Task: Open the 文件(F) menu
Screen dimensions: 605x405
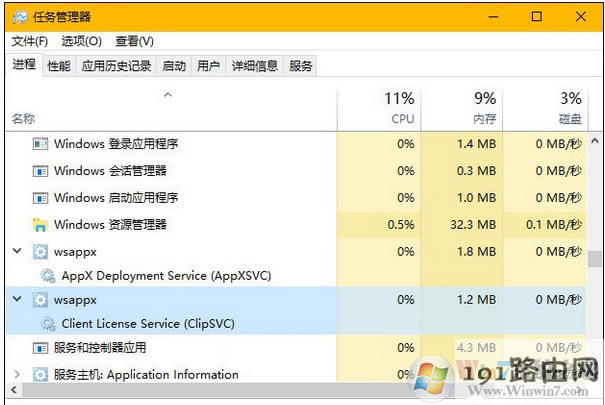Action: [x=29, y=41]
